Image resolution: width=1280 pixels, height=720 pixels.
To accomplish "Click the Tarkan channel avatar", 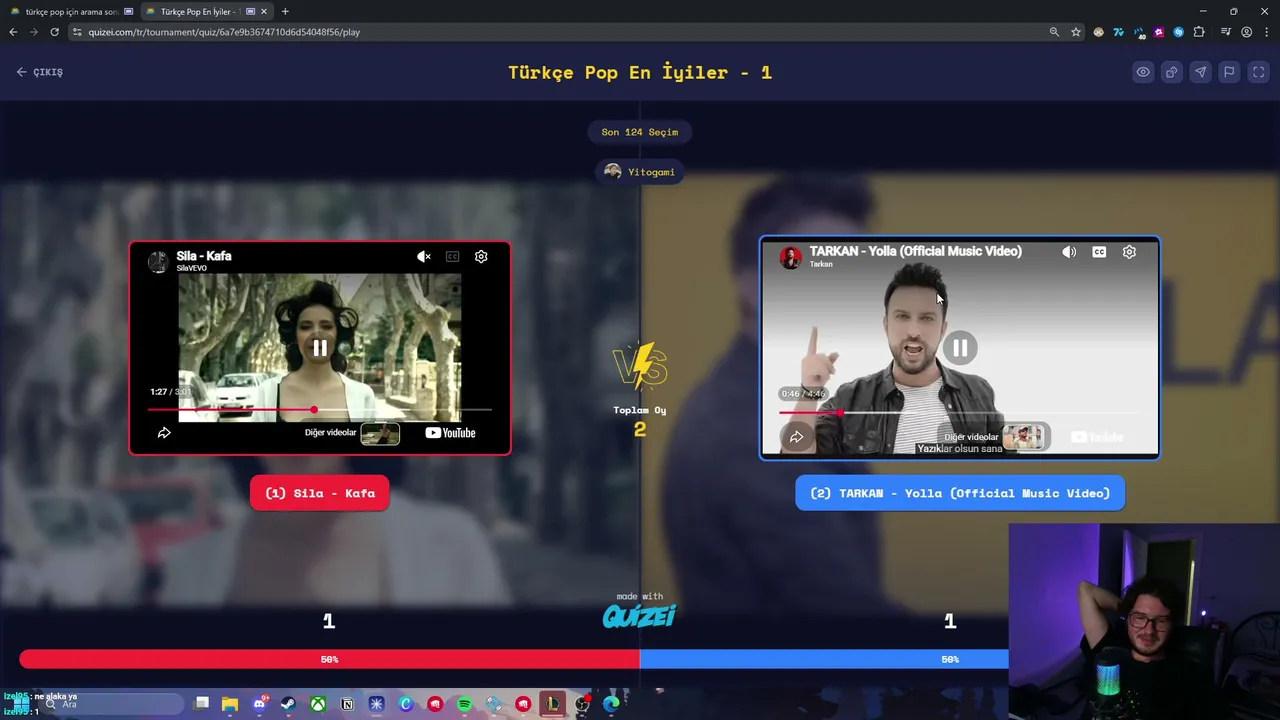I will coord(791,257).
